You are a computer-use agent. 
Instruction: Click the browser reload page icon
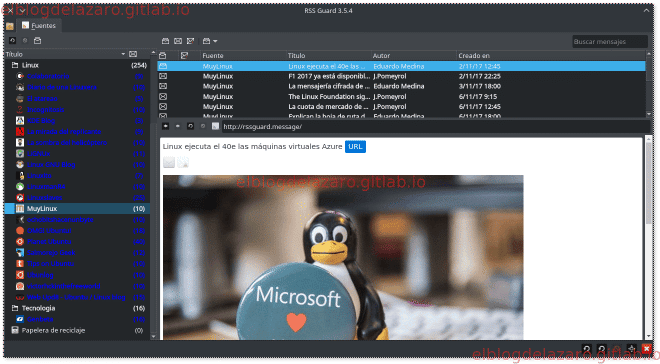(190, 126)
